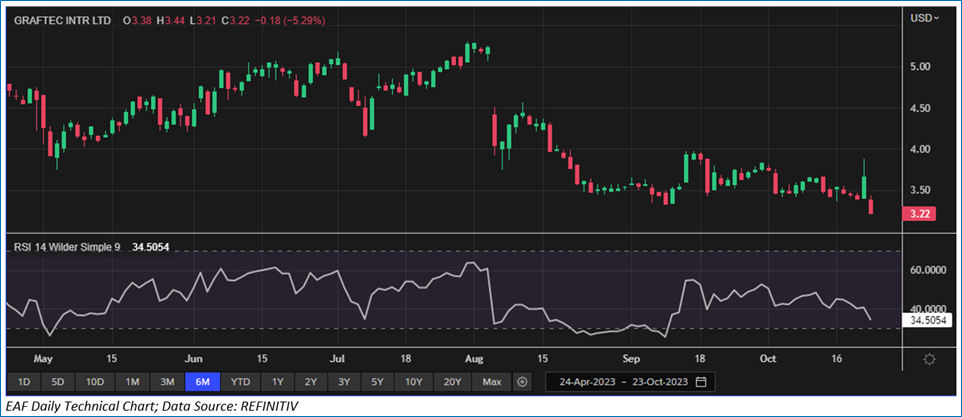This screenshot has height=417, width=962.
Task: Choose the 1M range button
Action: click(x=132, y=382)
